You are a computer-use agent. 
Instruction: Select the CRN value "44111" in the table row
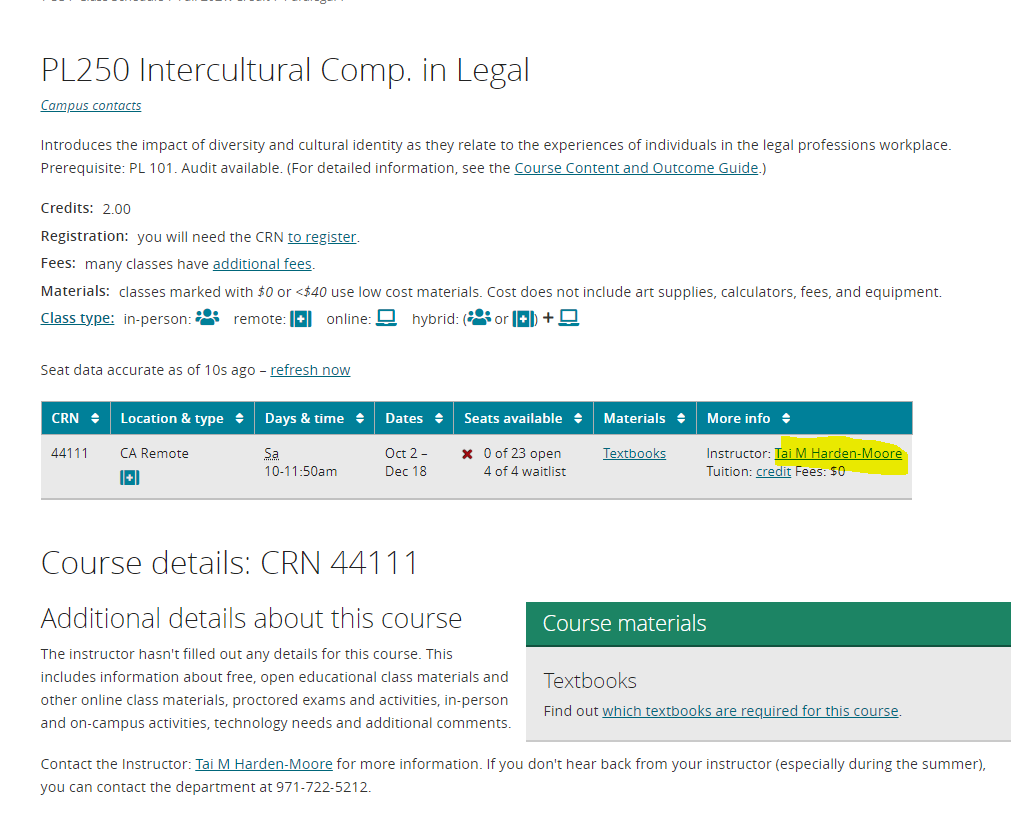pos(69,454)
